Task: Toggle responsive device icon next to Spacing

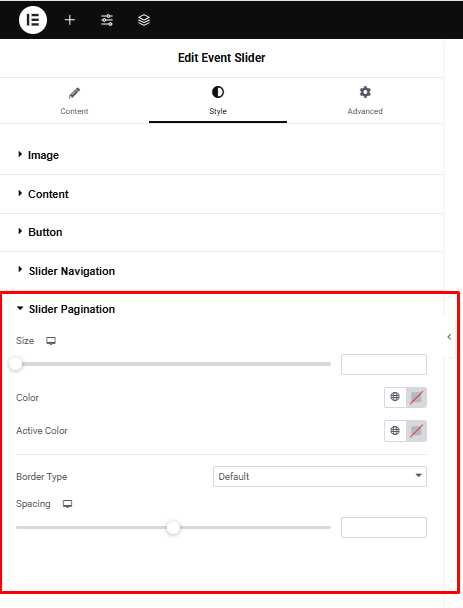Action: coord(67,504)
